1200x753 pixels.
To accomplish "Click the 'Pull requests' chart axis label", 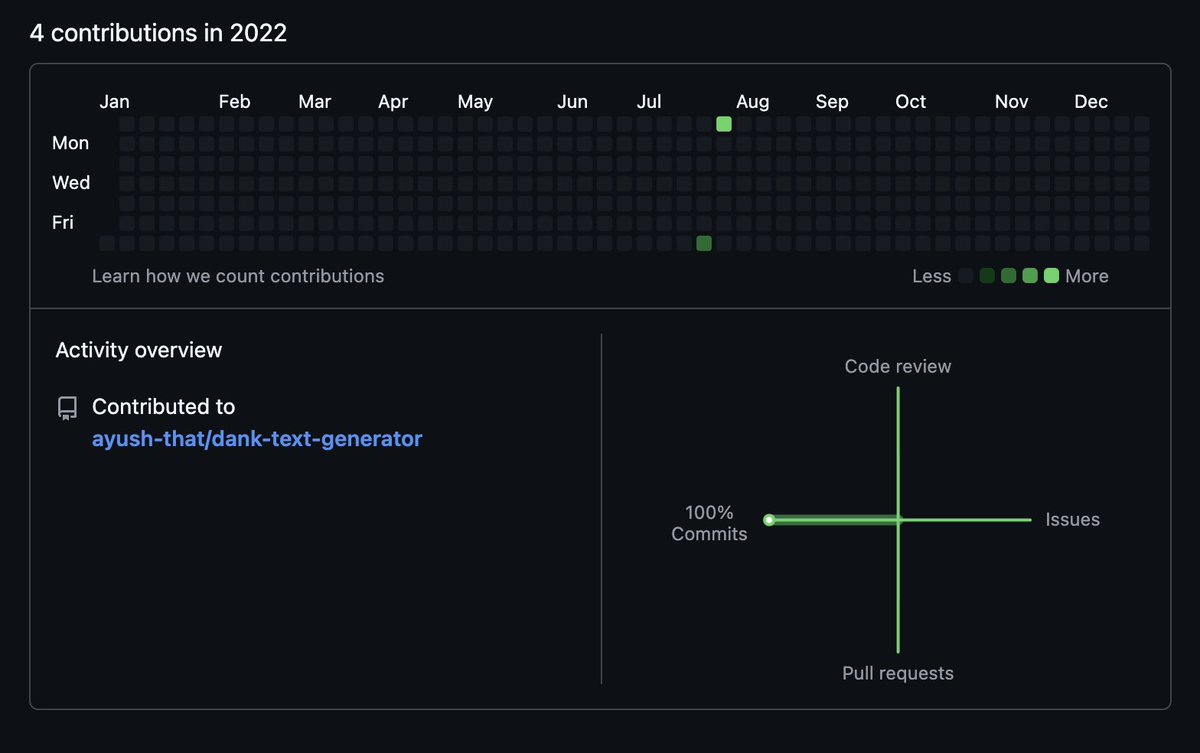I will tap(898, 674).
